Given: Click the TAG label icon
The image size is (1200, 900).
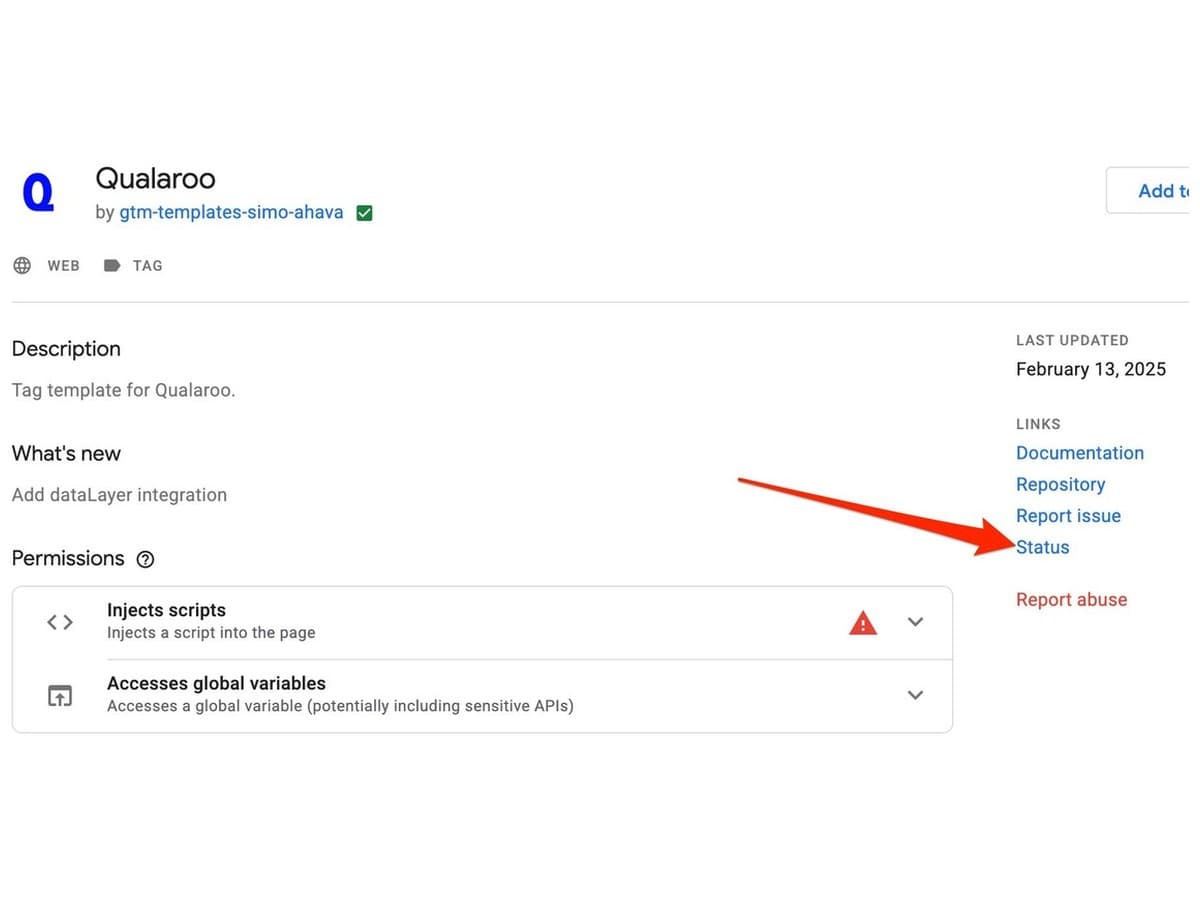Looking at the screenshot, I should click(x=112, y=265).
